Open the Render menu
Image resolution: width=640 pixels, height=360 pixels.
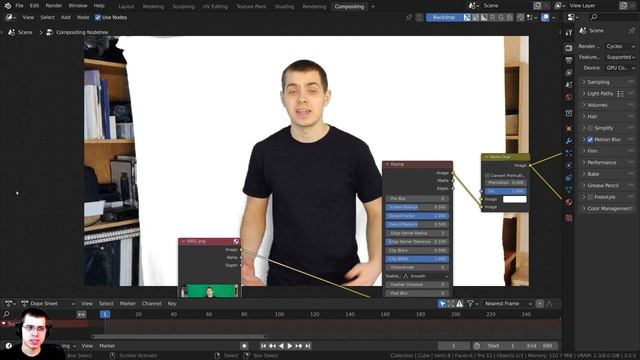(54, 6)
